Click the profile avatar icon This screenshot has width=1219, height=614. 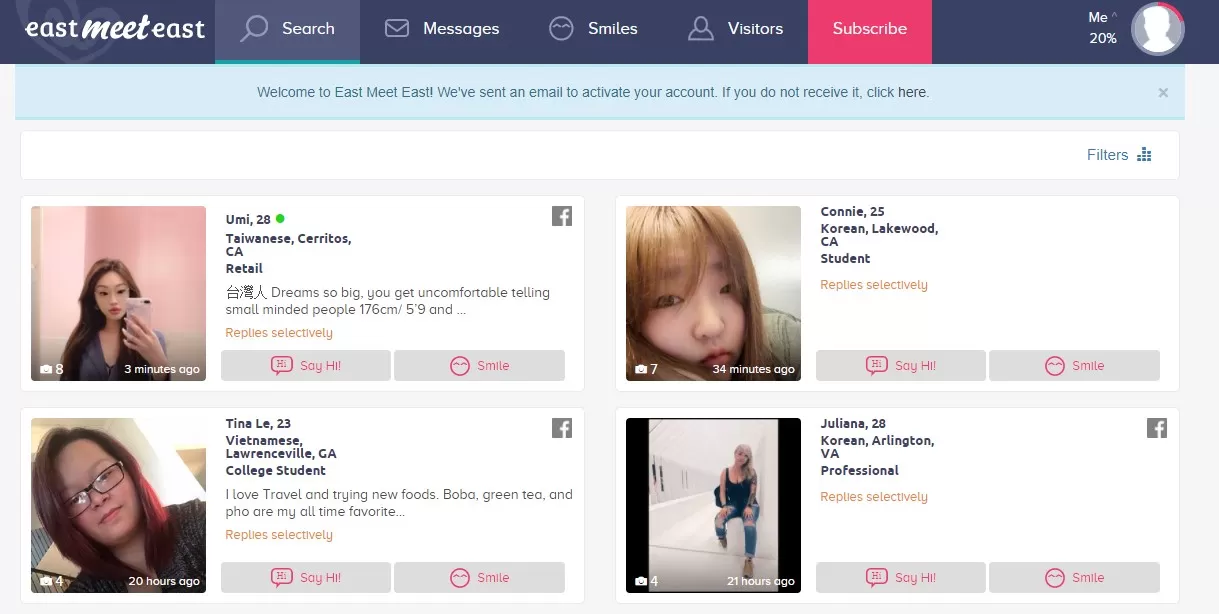click(x=1157, y=29)
